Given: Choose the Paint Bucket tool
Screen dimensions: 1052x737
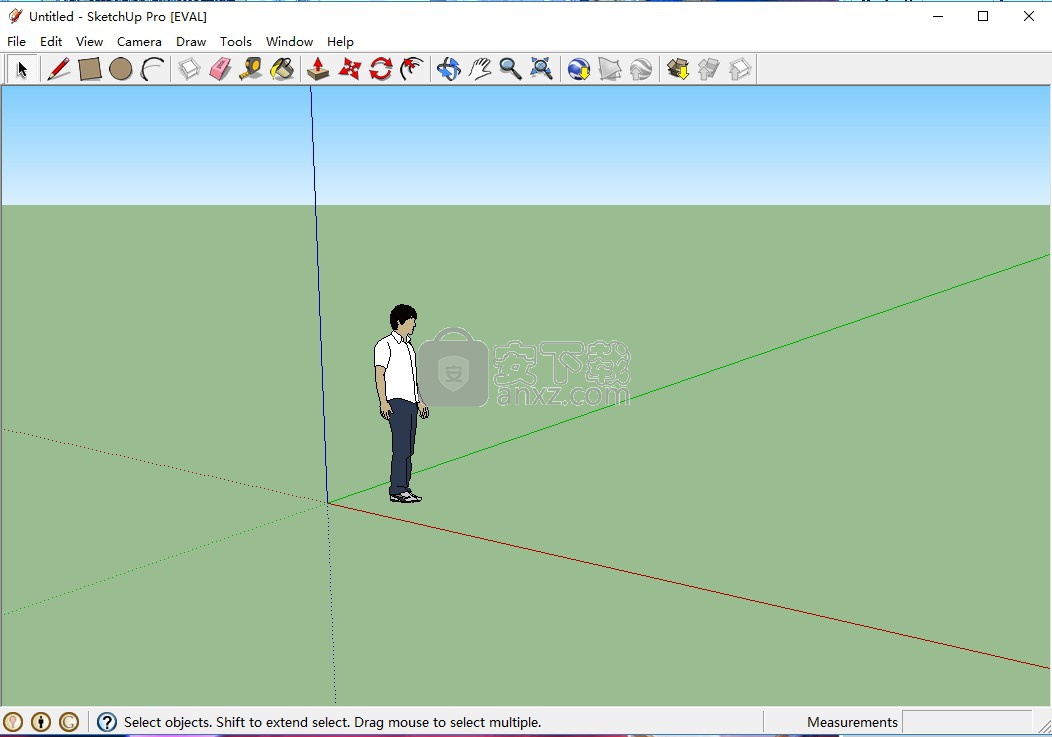Looking at the screenshot, I should pyautogui.click(x=282, y=69).
